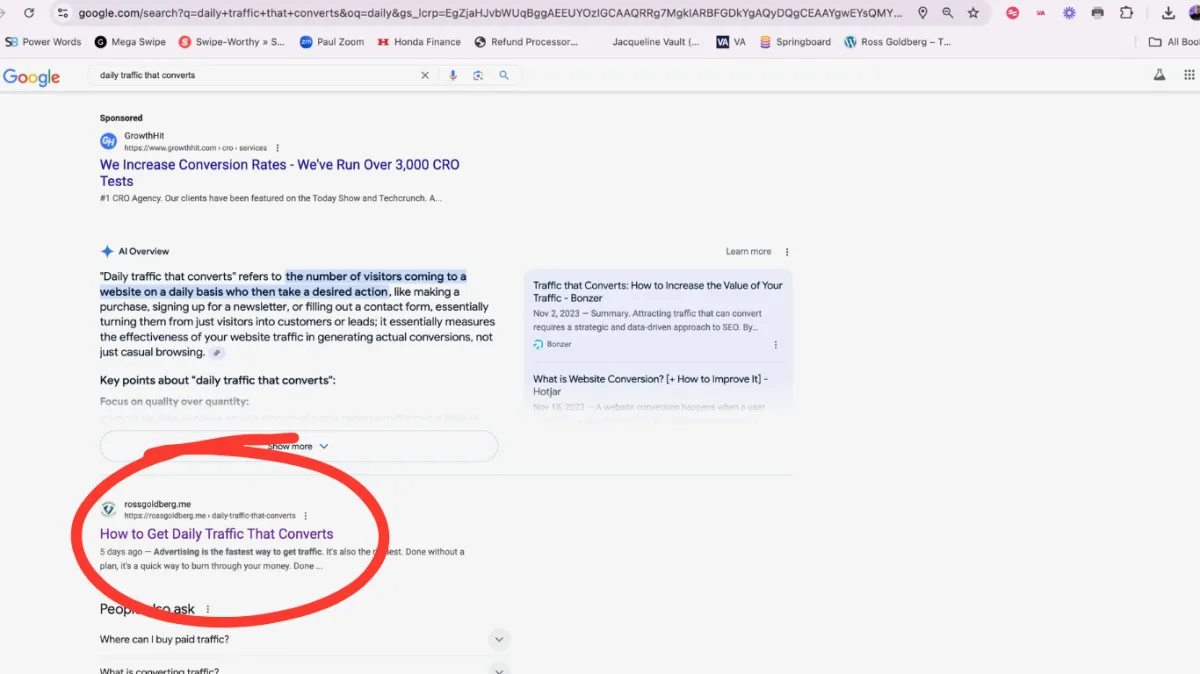Open the Honda Finance bookmark

tap(419, 42)
